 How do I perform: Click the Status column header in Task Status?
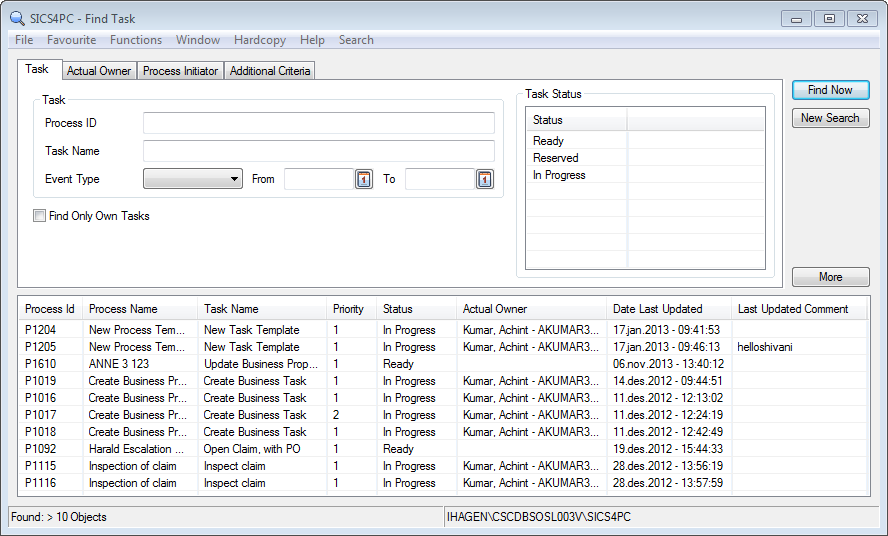(577, 120)
